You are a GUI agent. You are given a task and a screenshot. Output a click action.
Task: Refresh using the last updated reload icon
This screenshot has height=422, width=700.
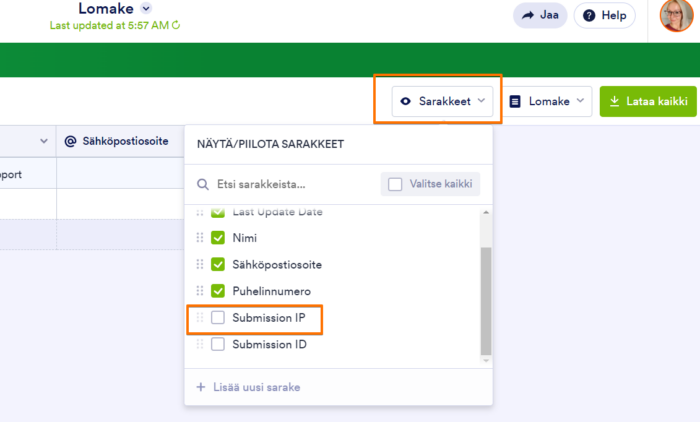(x=176, y=25)
